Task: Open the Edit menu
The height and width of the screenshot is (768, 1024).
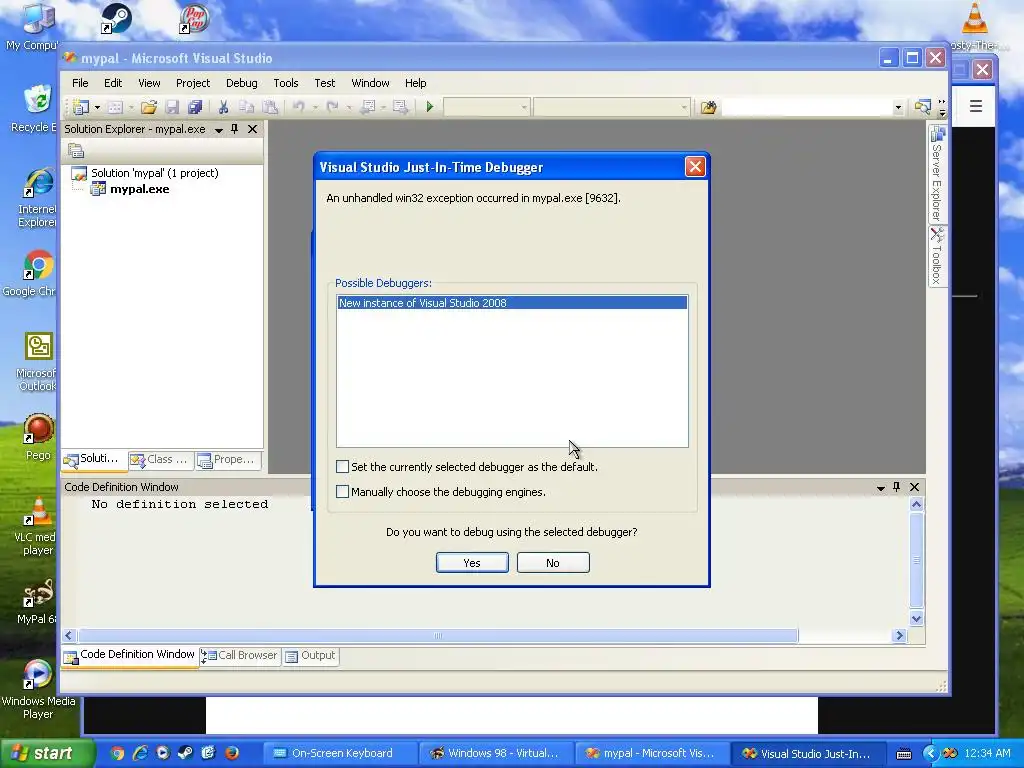Action: coord(113,83)
